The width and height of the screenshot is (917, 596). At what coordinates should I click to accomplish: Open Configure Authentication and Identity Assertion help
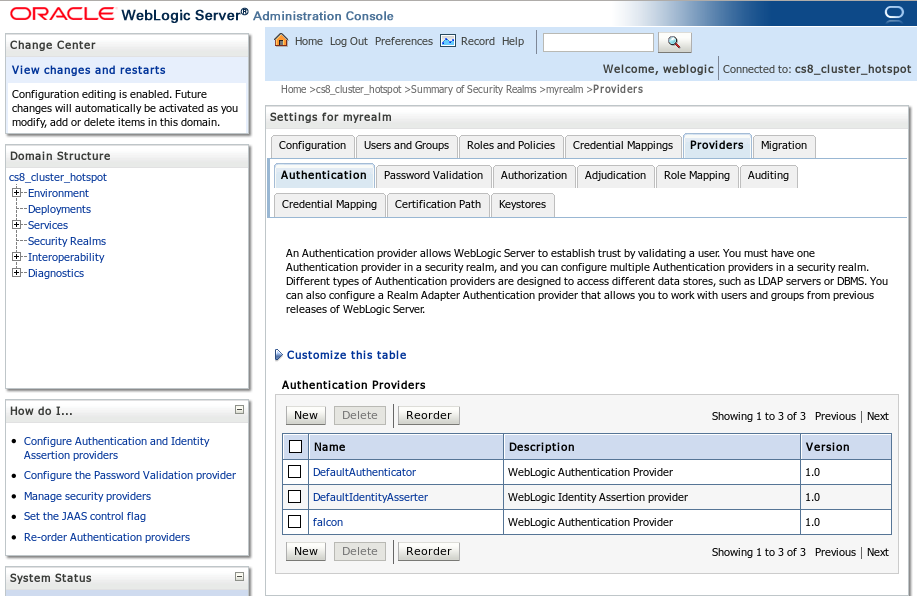pyautogui.click(x=116, y=448)
